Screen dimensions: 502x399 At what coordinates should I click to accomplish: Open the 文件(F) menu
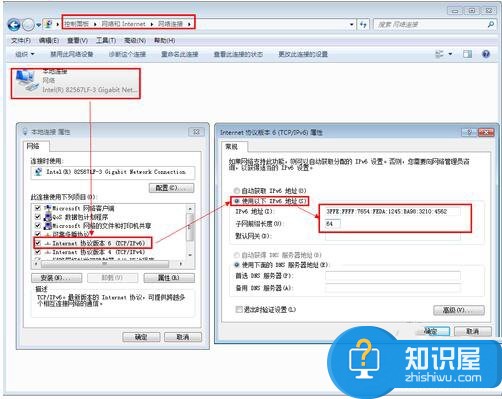21,40
